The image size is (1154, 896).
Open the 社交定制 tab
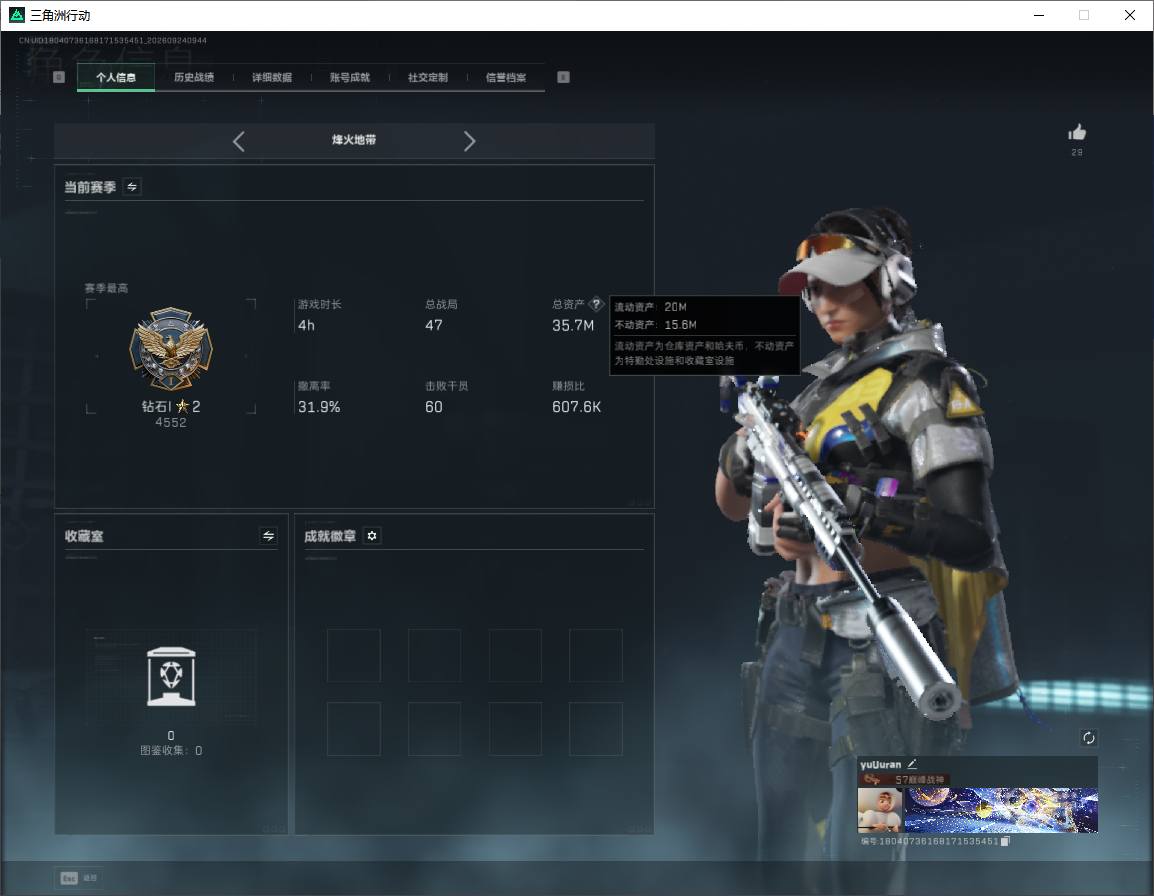(428, 77)
